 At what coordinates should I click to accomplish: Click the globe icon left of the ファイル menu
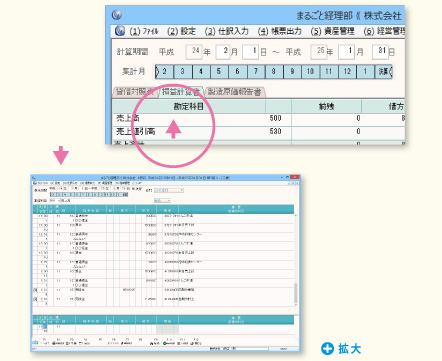click(x=120, y=31)
